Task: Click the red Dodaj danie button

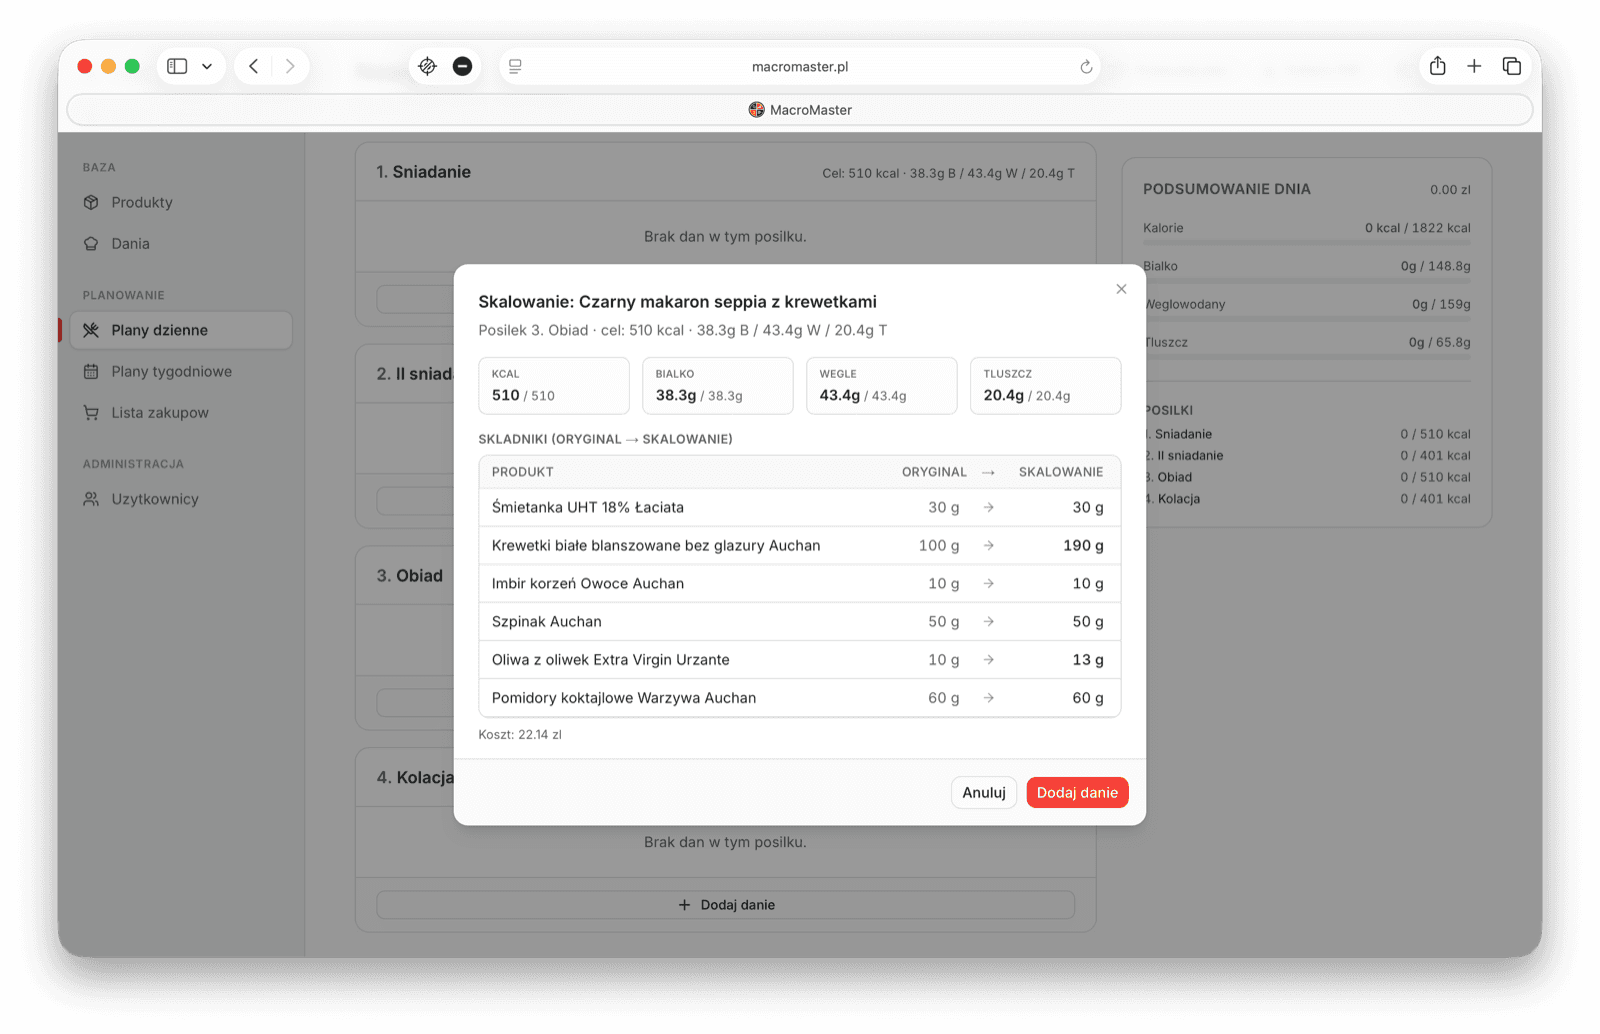Action: click(x=1077, y=792)
